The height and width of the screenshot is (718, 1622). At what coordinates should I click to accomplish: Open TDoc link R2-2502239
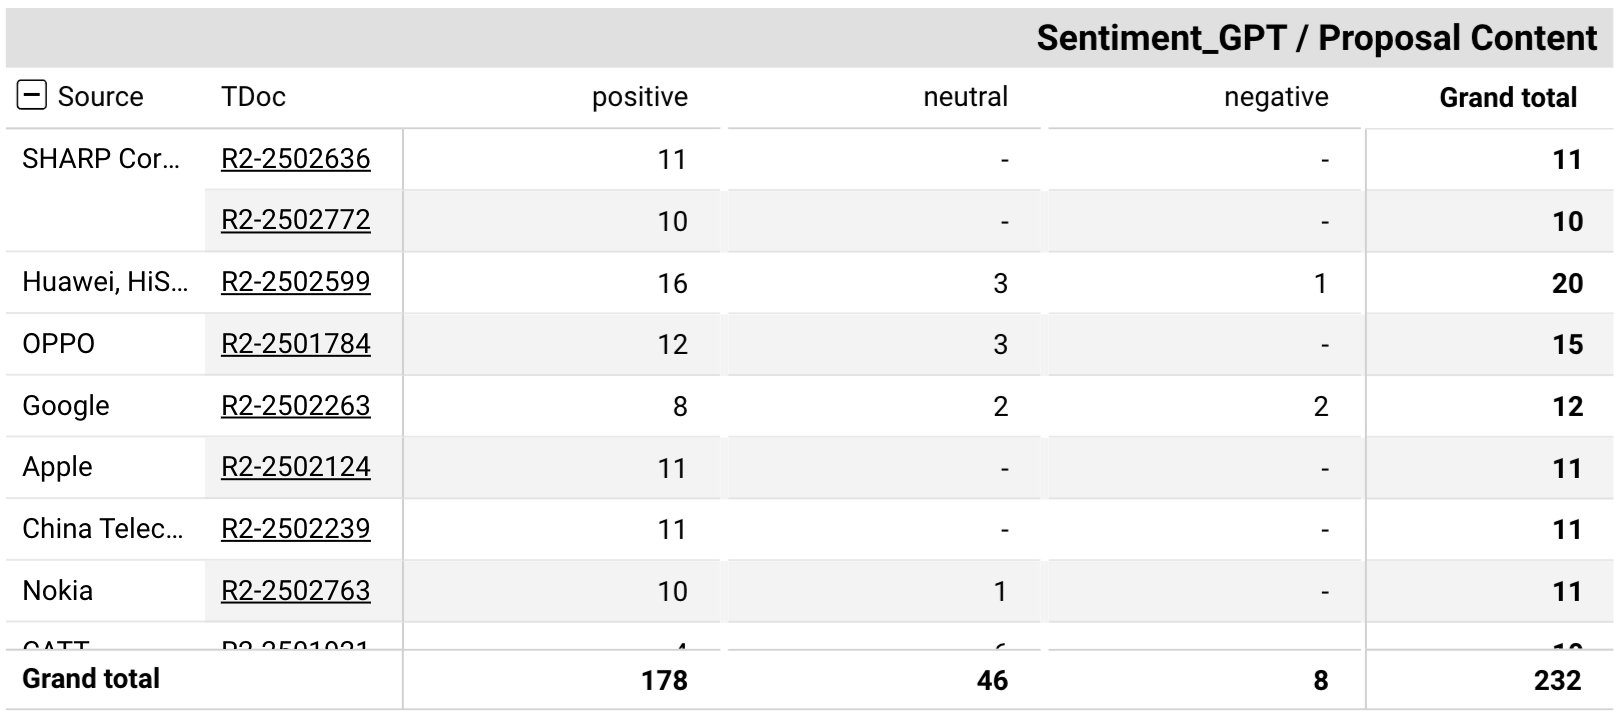(295, 529)
